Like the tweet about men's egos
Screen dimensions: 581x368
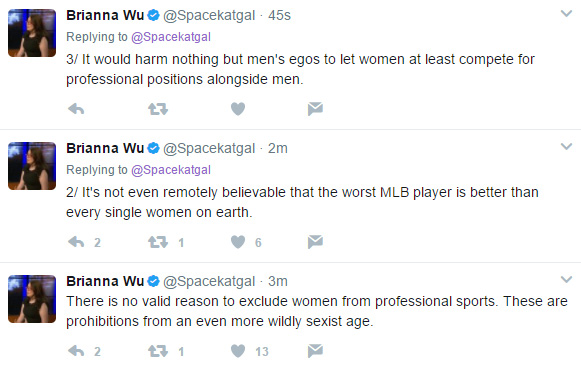(238, 109)
